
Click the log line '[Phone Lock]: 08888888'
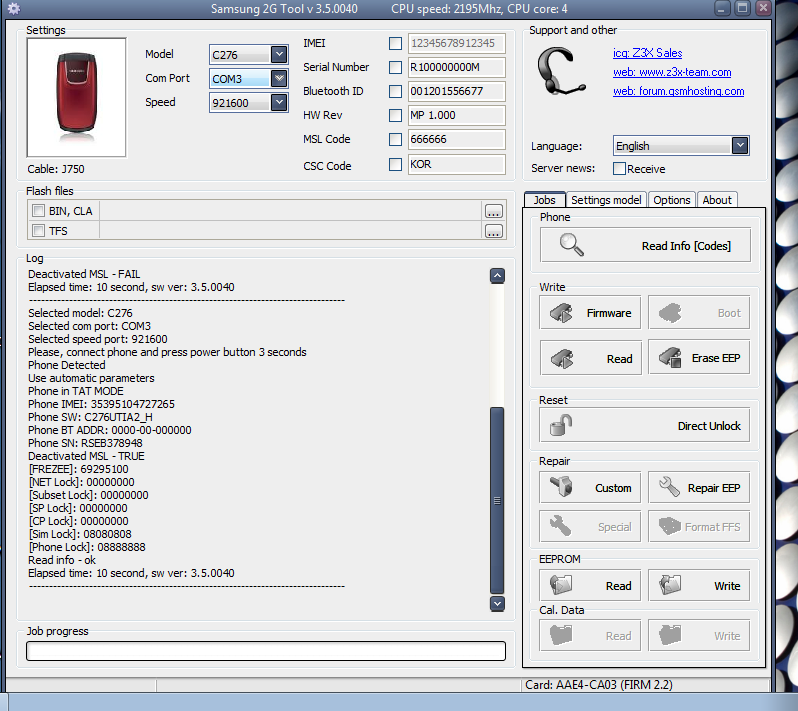point(87,547)
